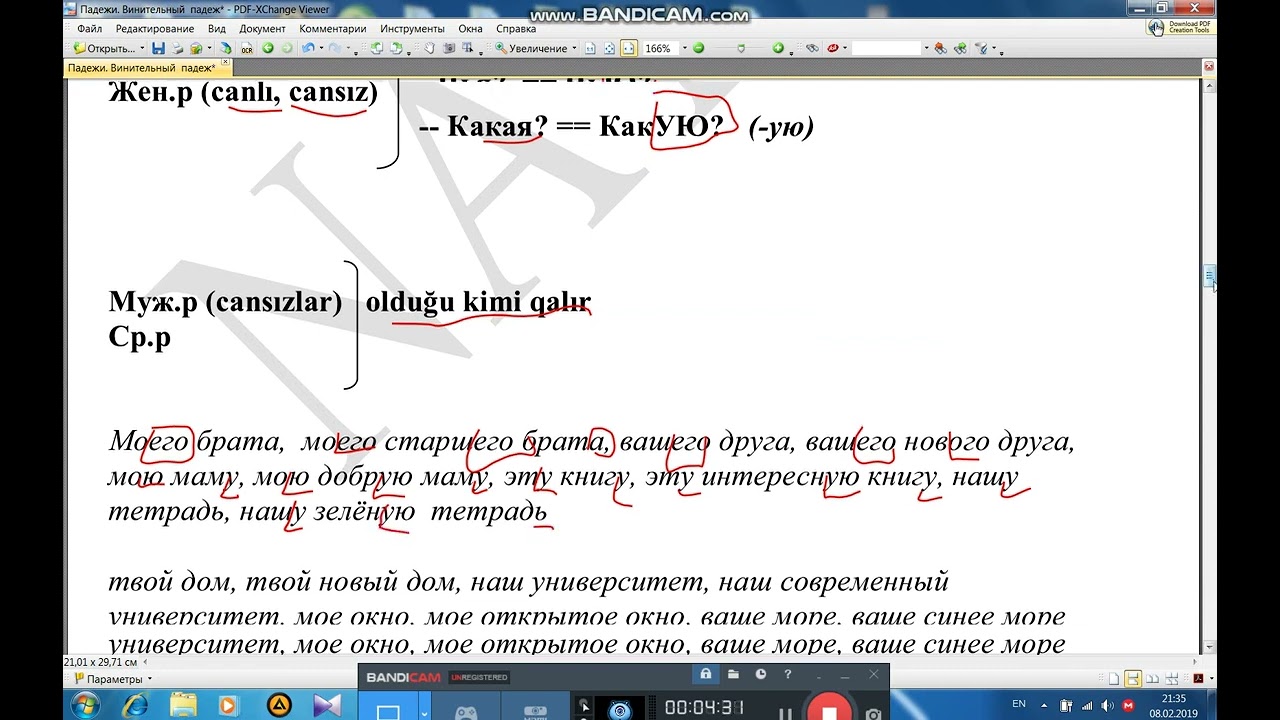Set zoom to Actual Size icon
The width and height of the screenshot is (1280, 720).
pos(590,48)
